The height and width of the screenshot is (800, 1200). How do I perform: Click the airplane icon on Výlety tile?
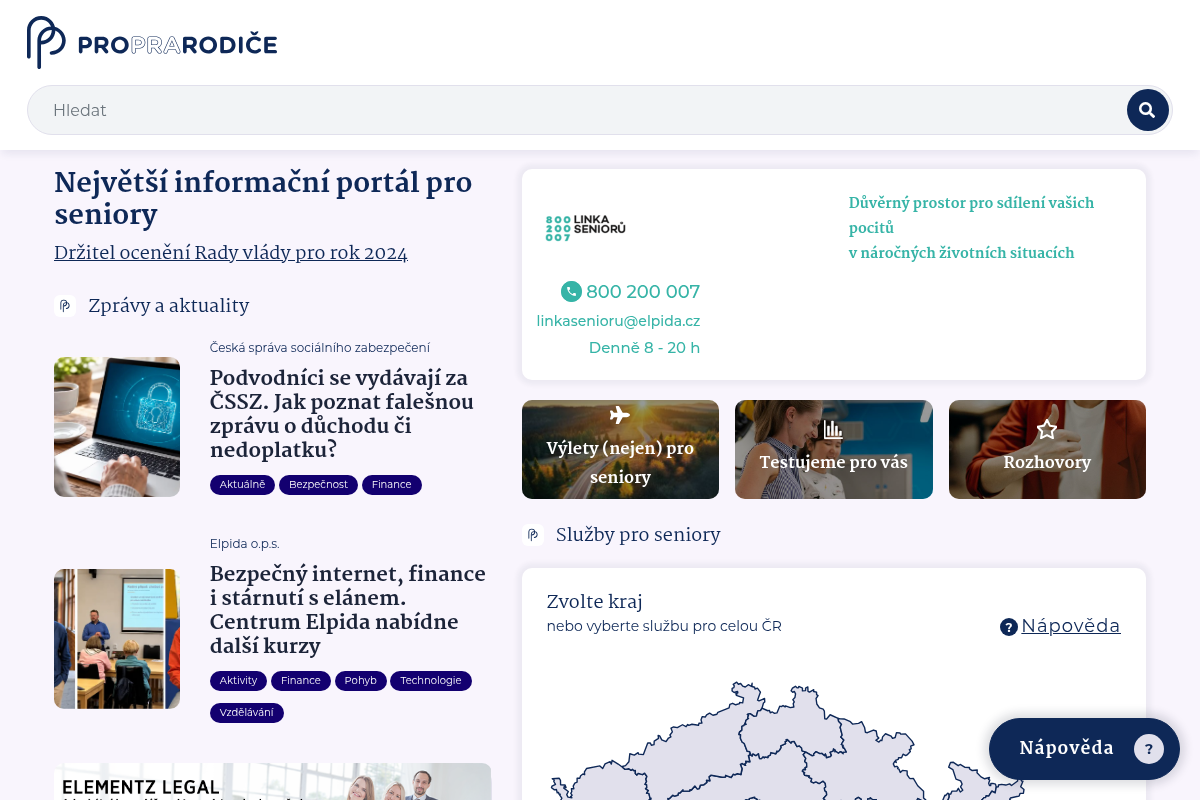coord(620,415)
